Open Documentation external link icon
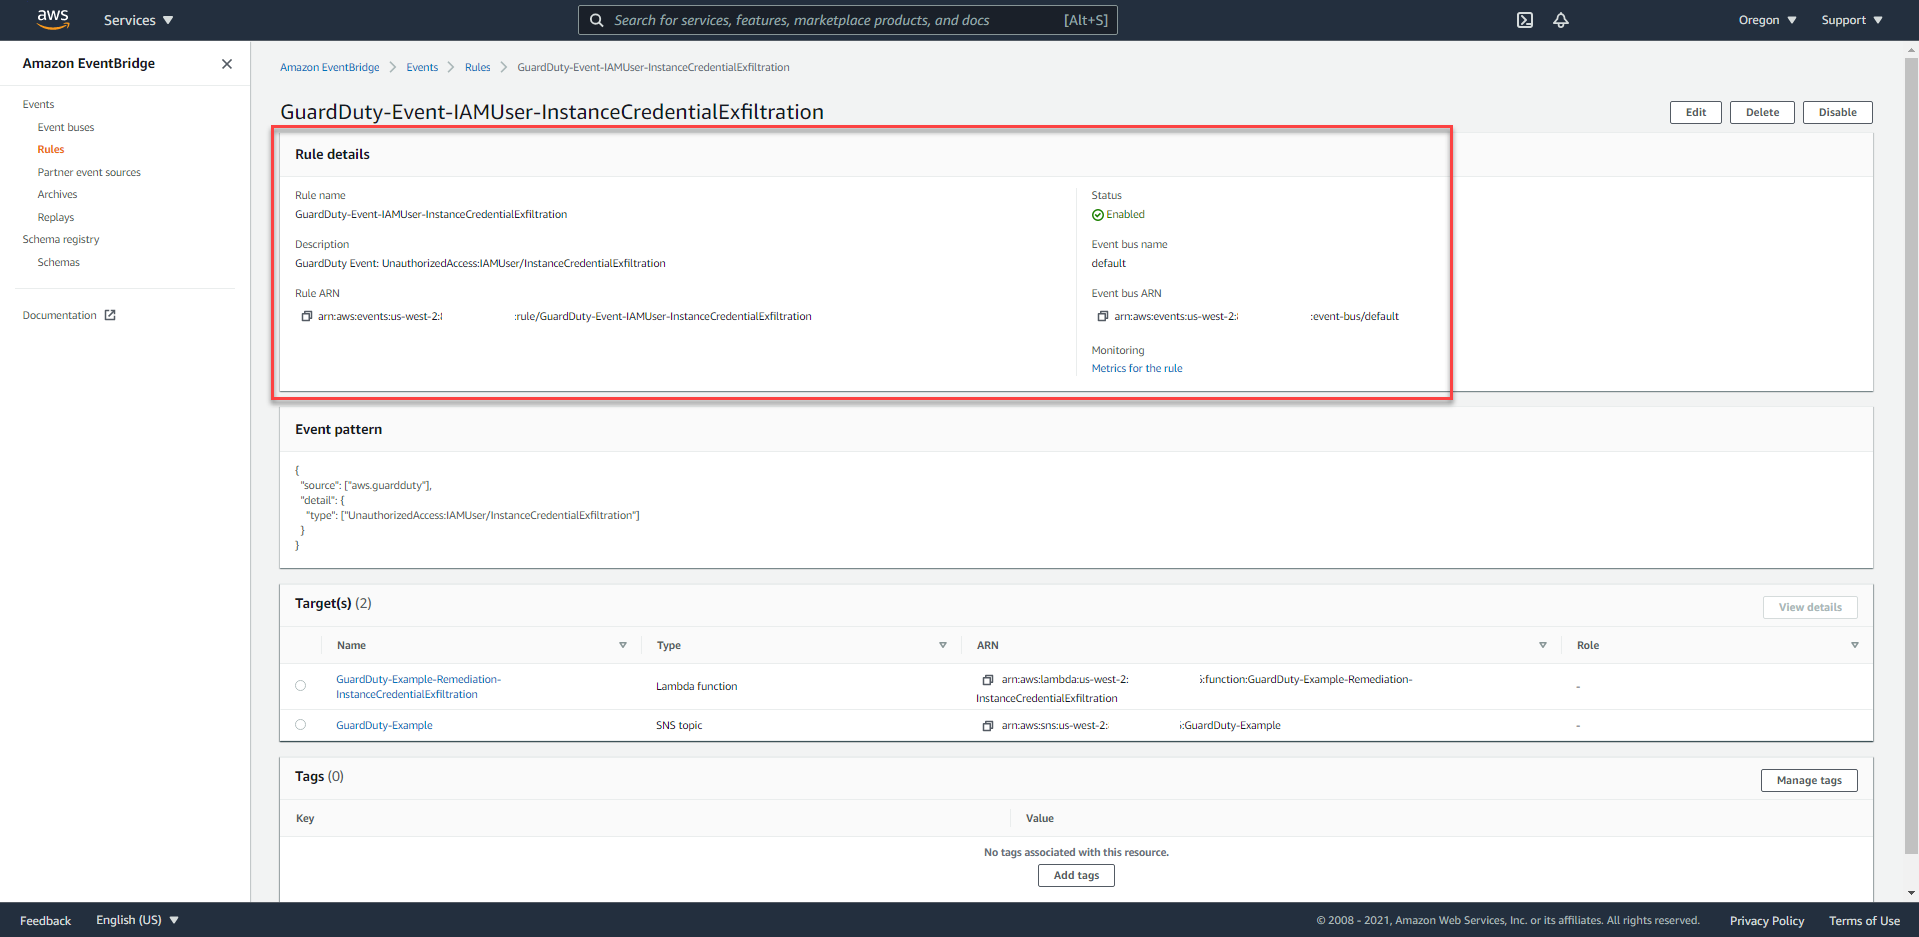This screenshot has height=937, width=1919. tap(110, 315)
